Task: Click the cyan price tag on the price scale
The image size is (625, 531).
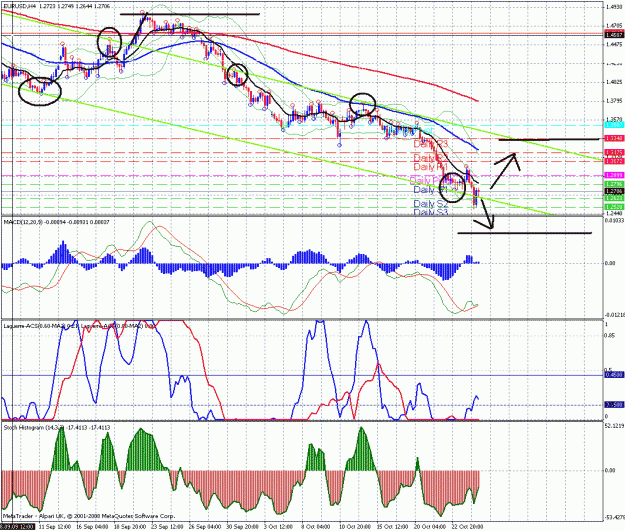Action: coord(614,125)
